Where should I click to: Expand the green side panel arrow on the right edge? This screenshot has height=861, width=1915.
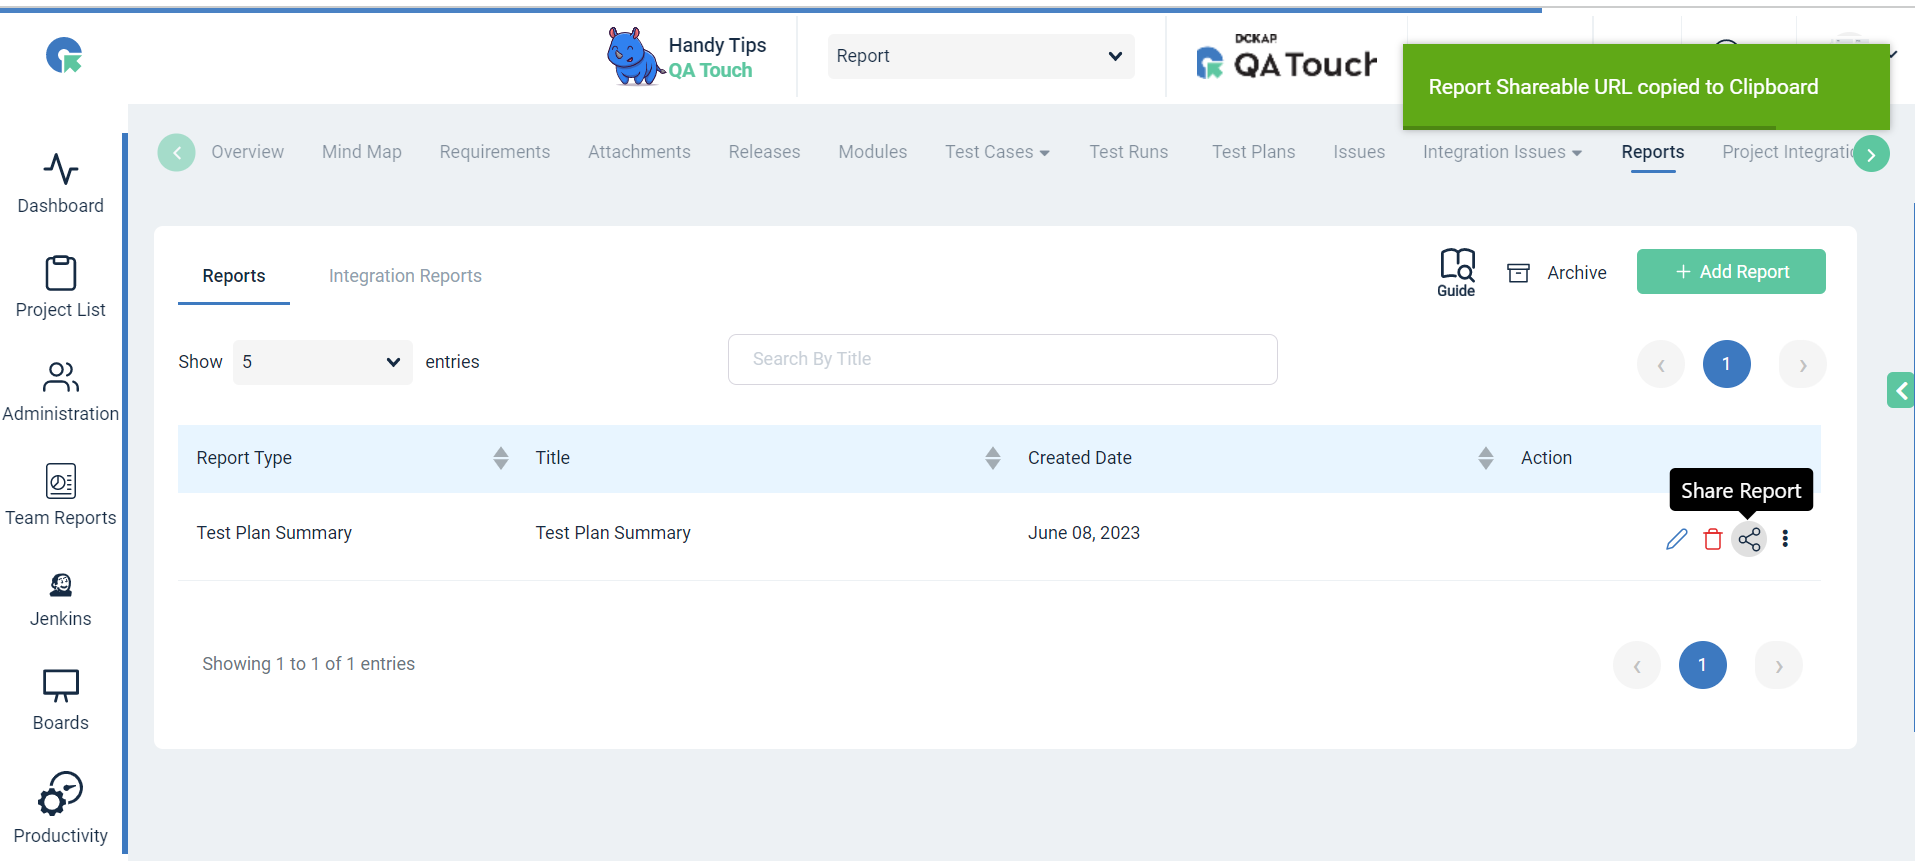[1901, 390]
